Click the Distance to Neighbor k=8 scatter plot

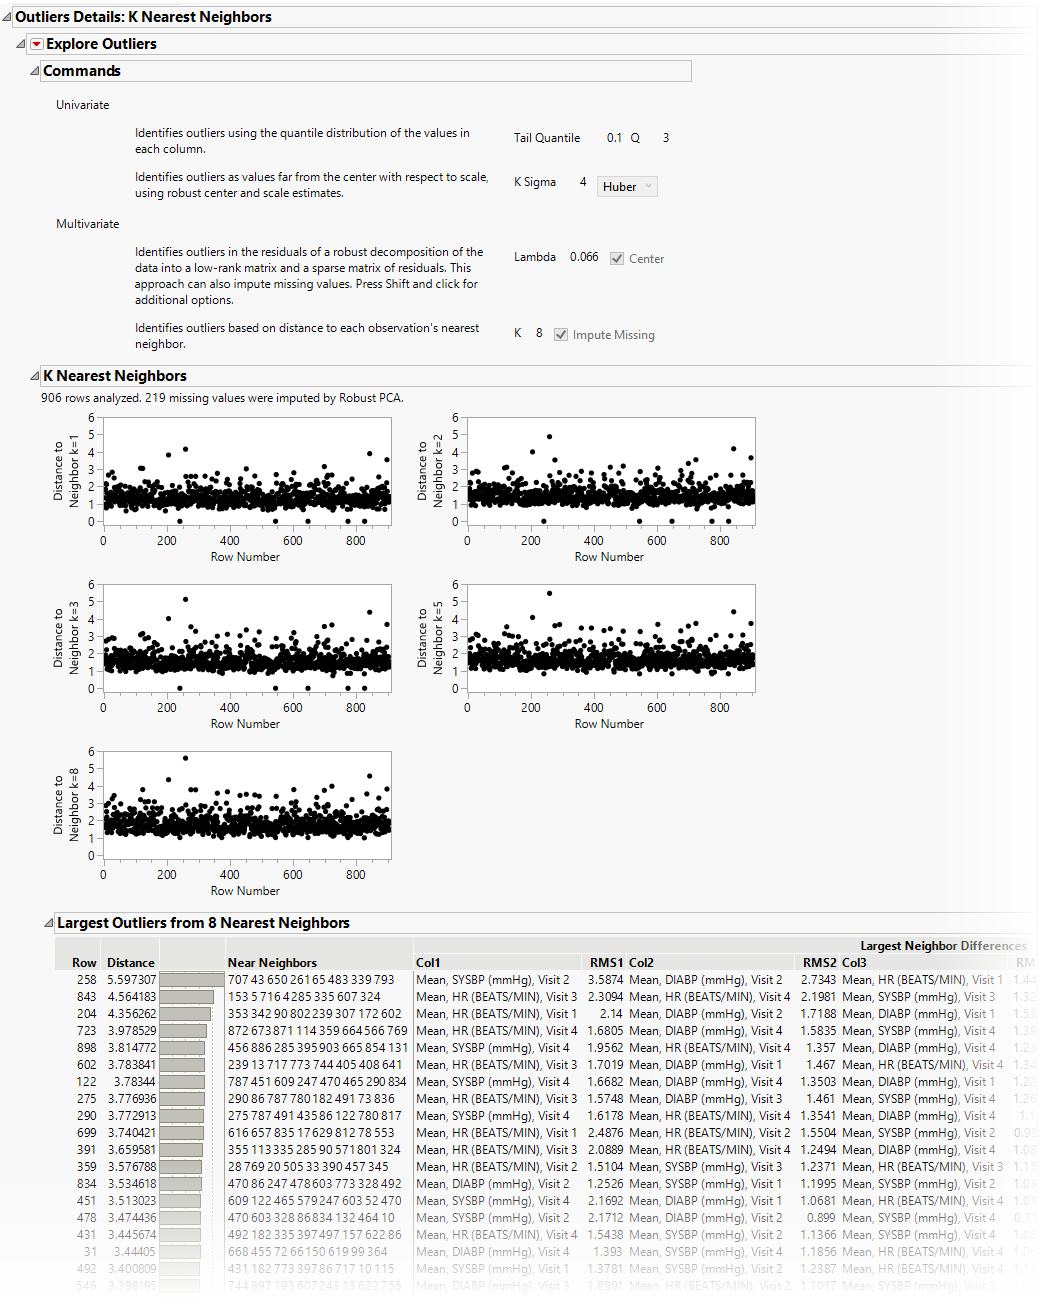pos(247,804)
